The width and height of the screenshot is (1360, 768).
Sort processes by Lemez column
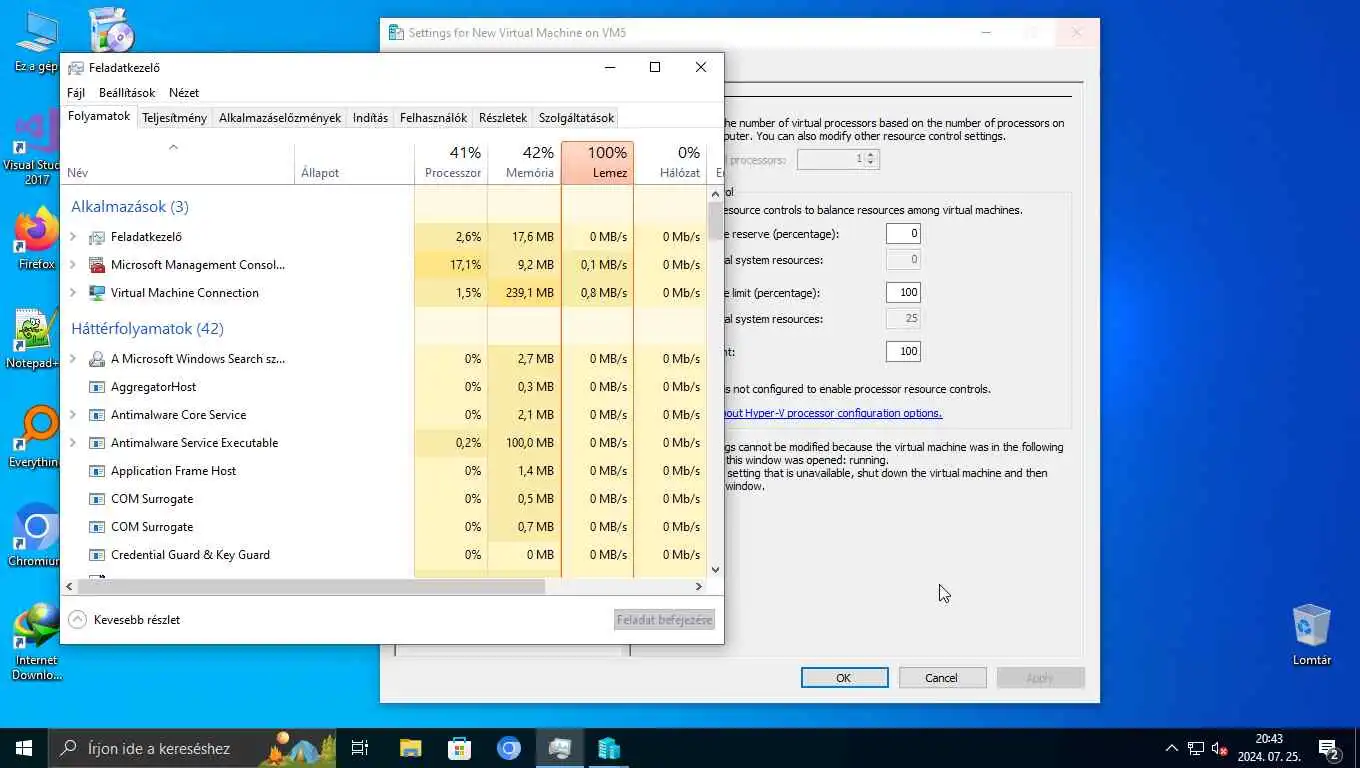[598, 163]
